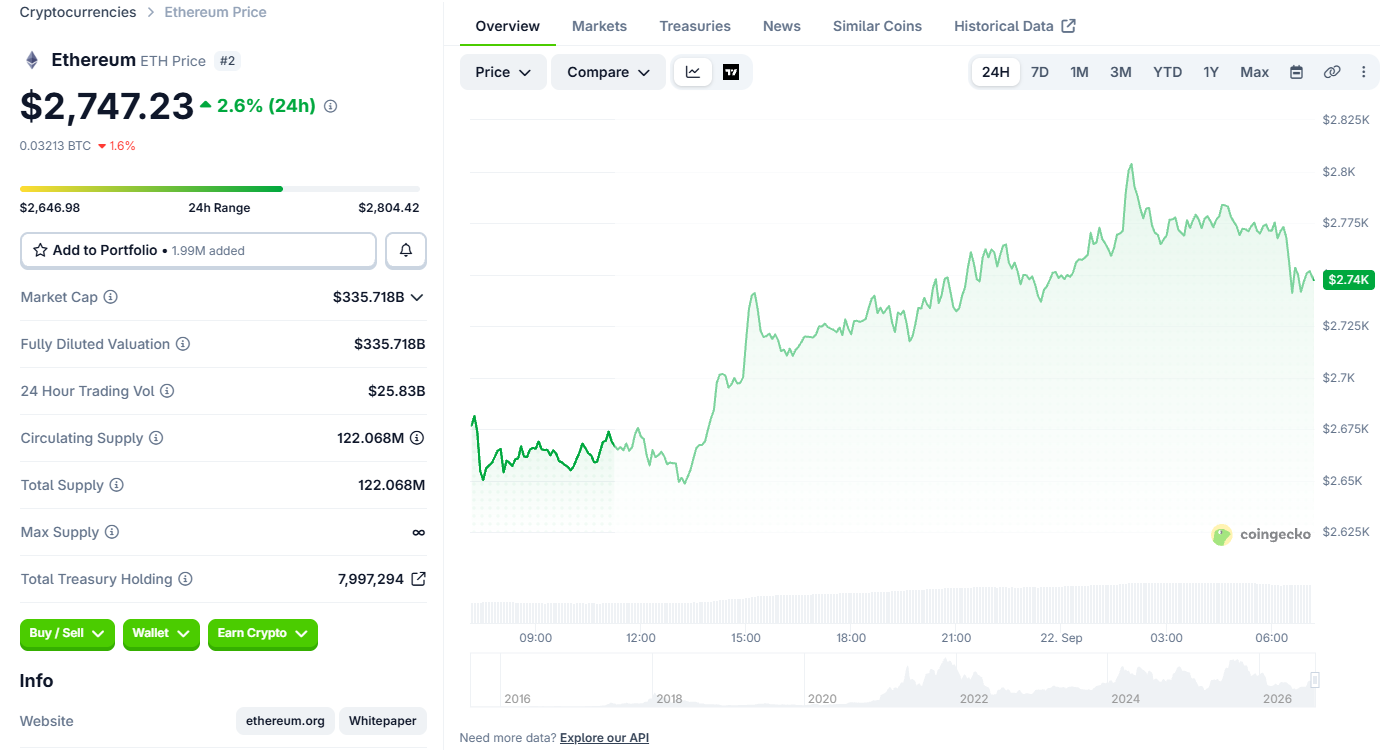The image size is (1384, 750).
Task: Open the Max Supply info icon
Action: pos(112,532)
